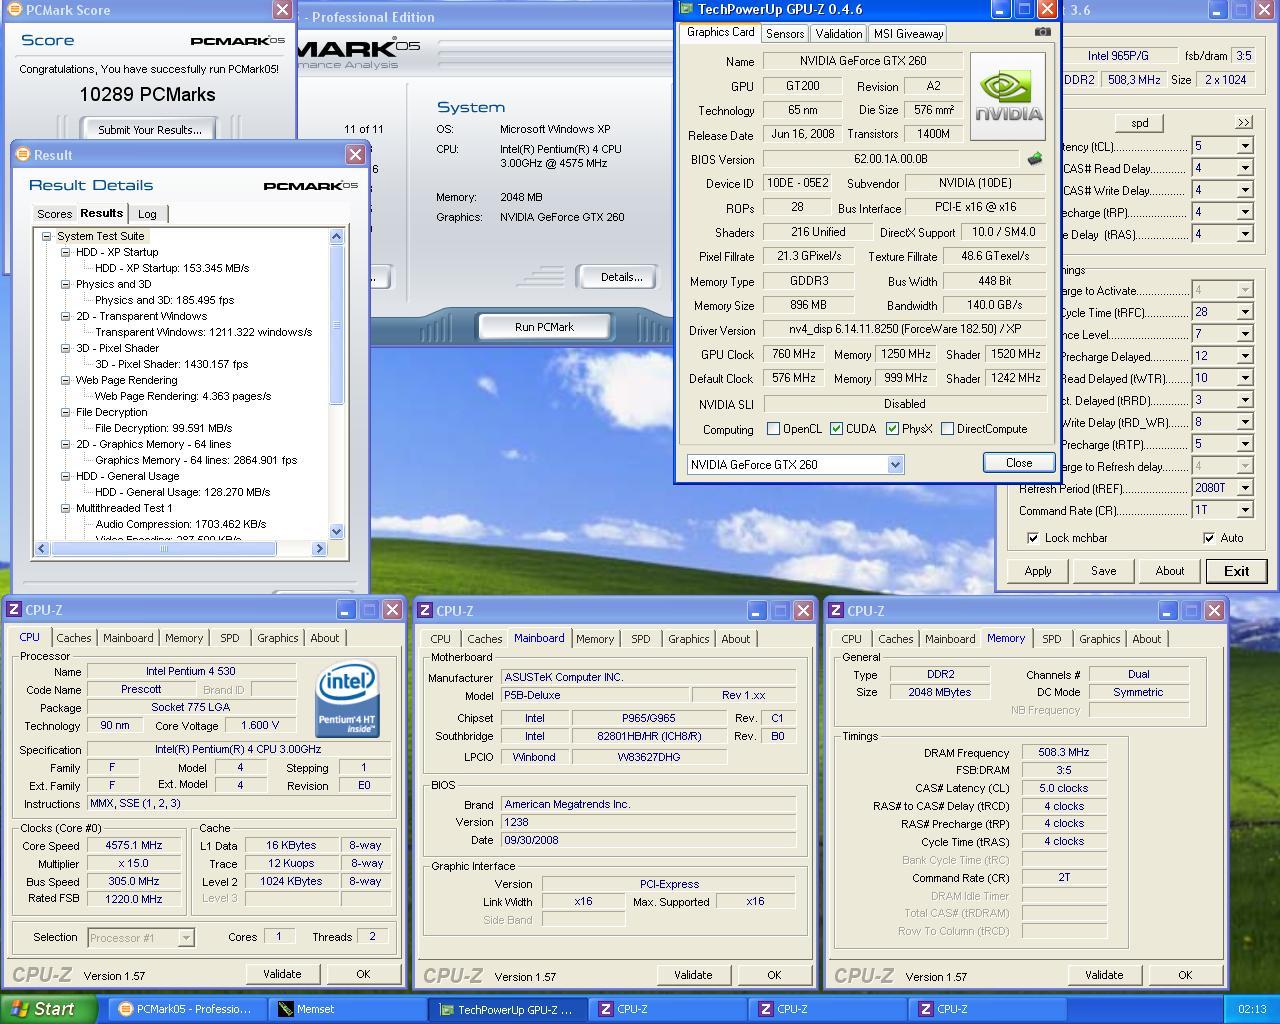Click OK in the Memory CPU-Z window
This screenshot has height=1024, width=1280.
(x=1185, y=975)
